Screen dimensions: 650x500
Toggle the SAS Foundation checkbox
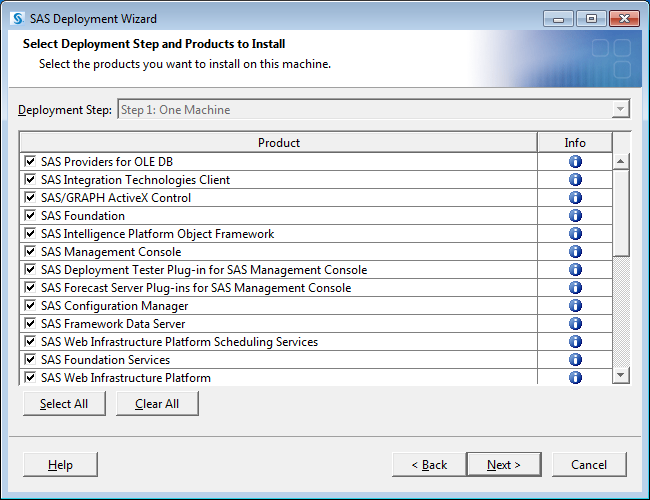coord(30,215)
